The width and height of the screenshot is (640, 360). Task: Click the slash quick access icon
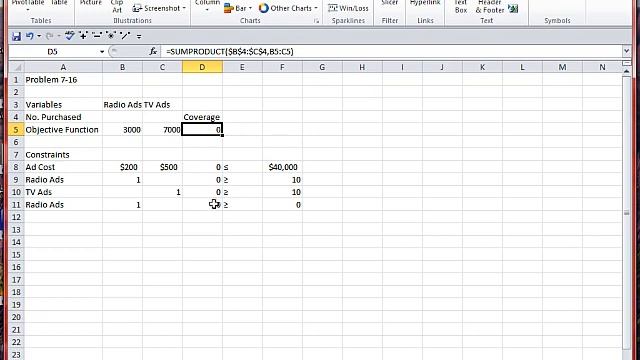[x=125, y=36]
